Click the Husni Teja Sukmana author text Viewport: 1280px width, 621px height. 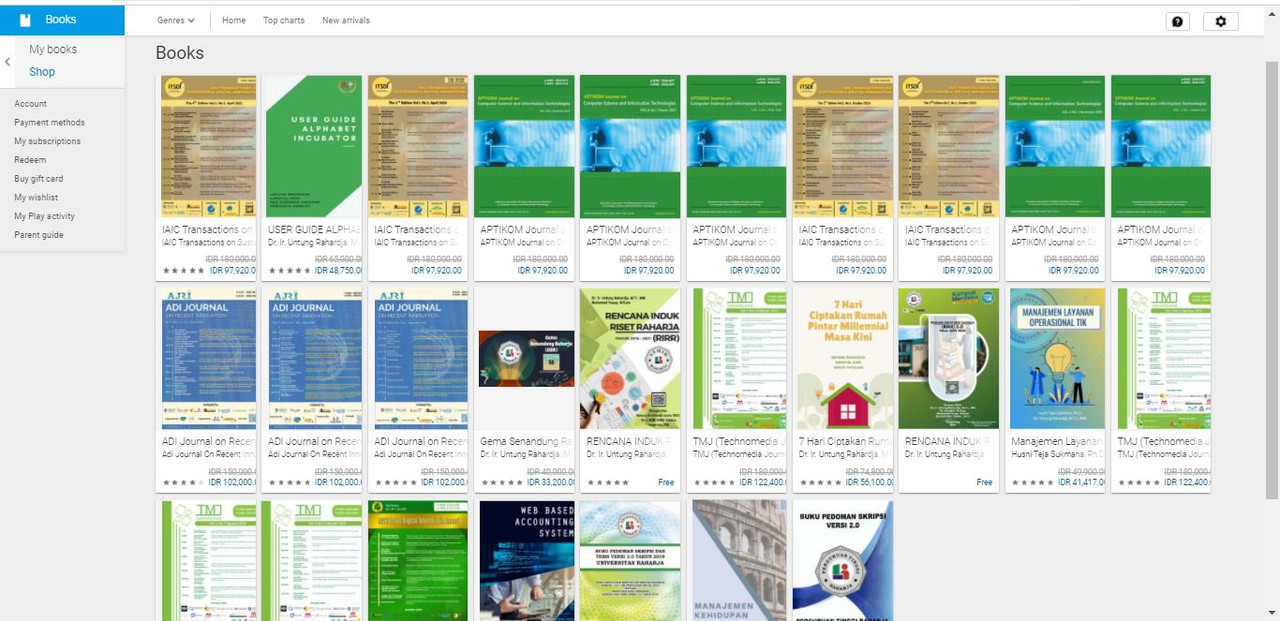1055,454
